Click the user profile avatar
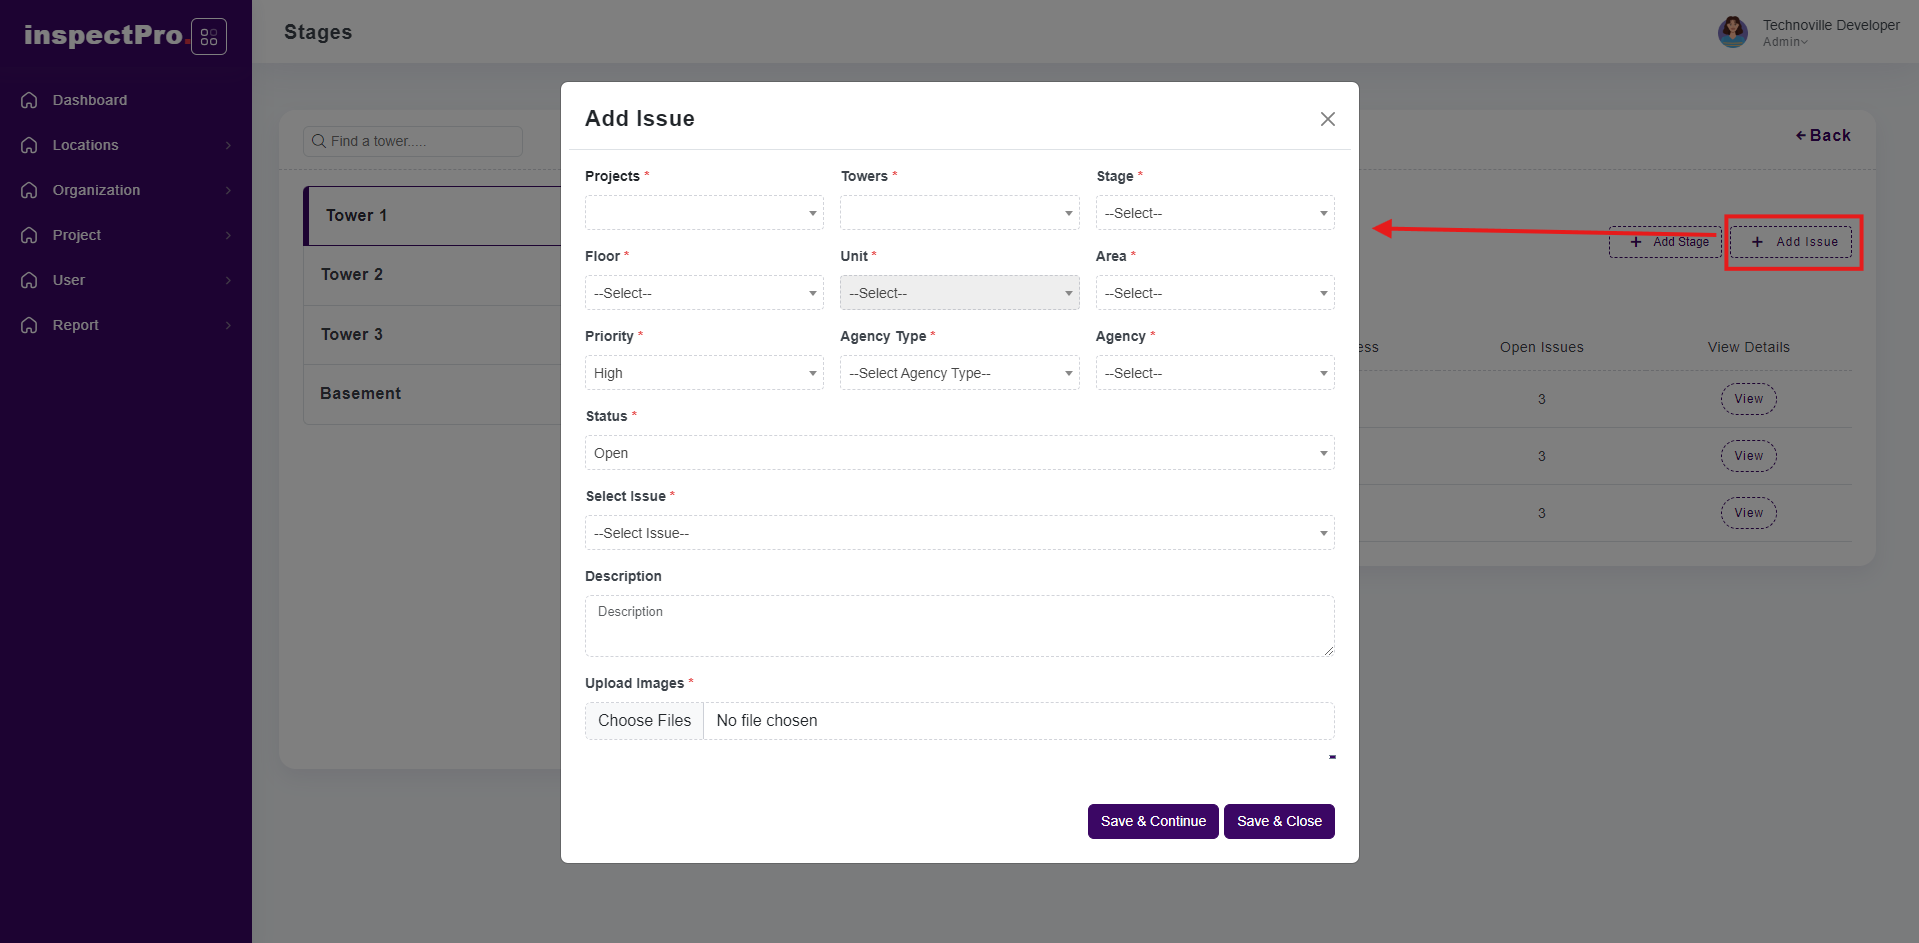This screenshot has width=1919, height=943. (1732, 32)
